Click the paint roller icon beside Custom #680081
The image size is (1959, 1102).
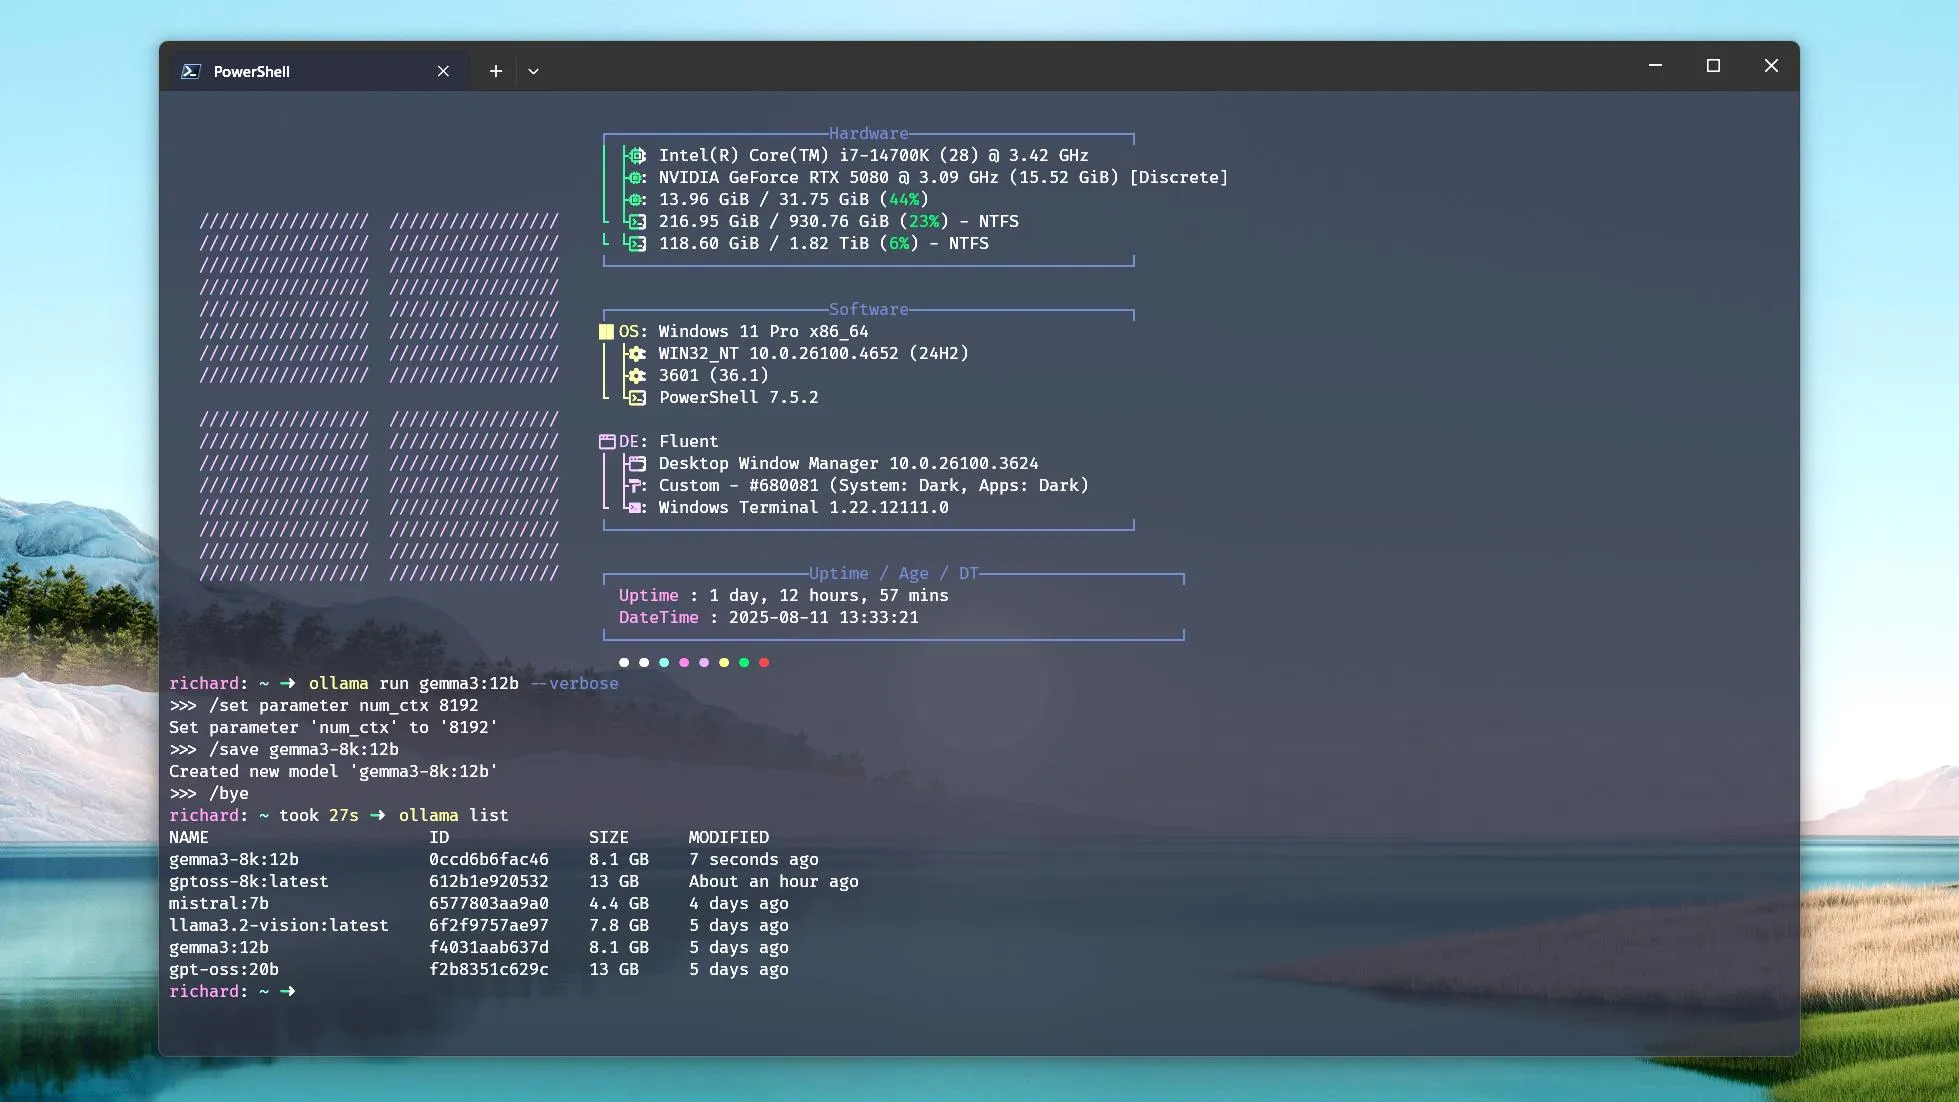coord(636,485)
